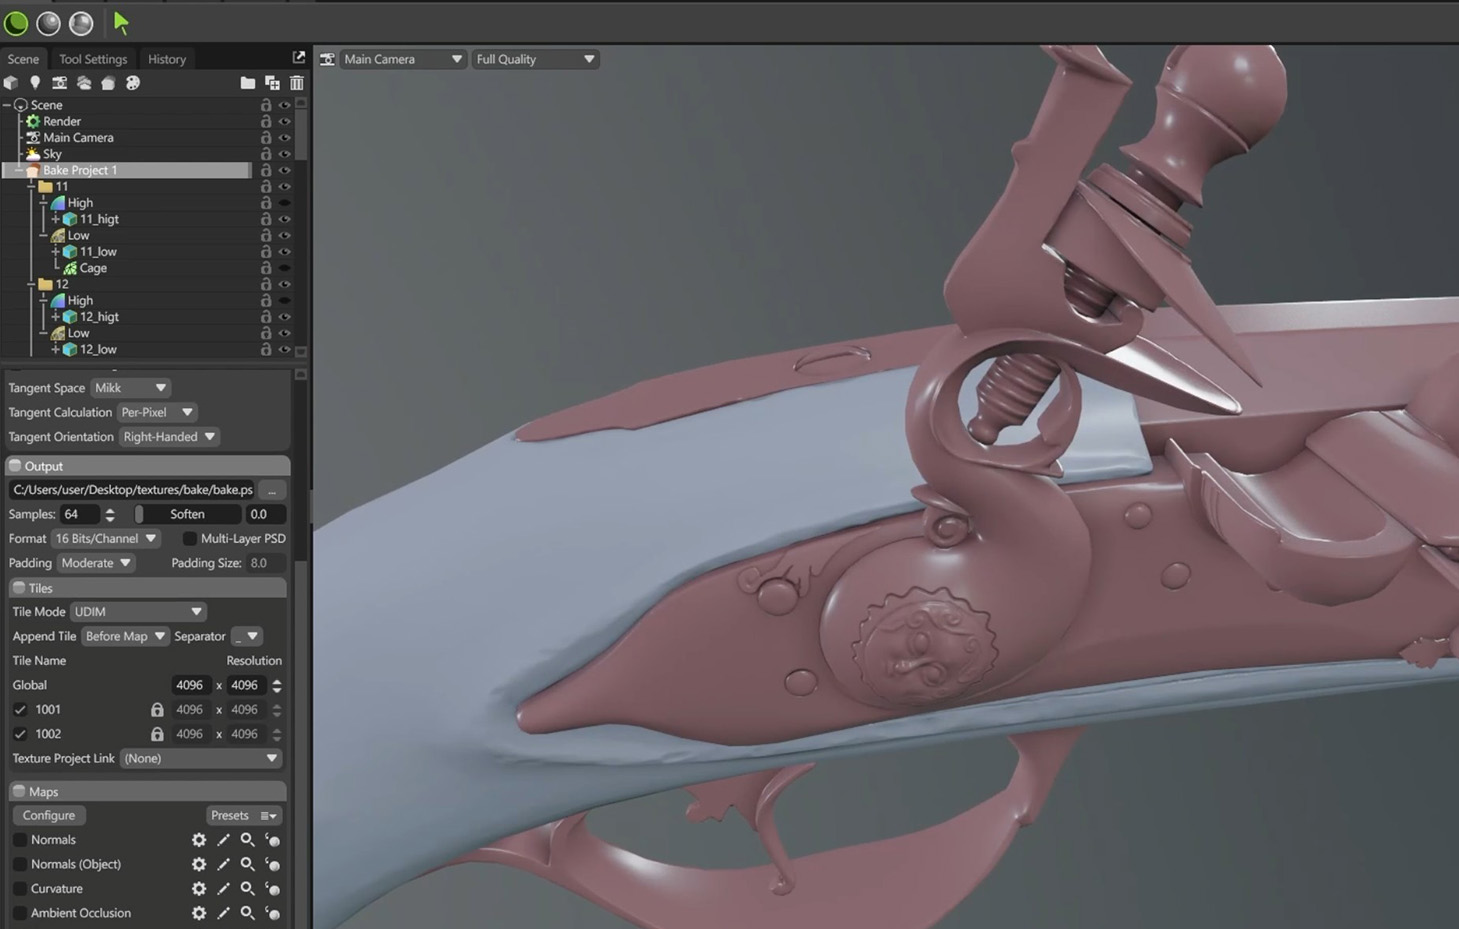Uncheck the tile 1001 checkbox

(x=20, y=709)
